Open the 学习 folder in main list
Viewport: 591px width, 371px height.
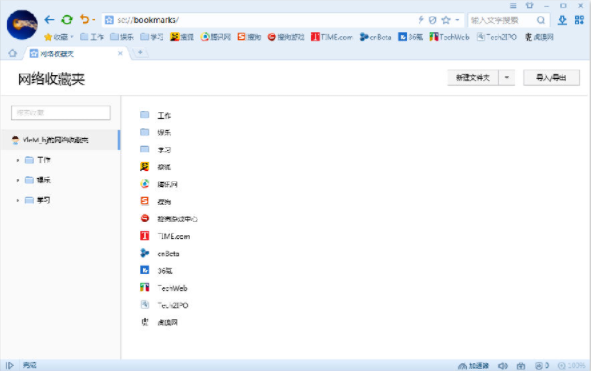point(156,150)
